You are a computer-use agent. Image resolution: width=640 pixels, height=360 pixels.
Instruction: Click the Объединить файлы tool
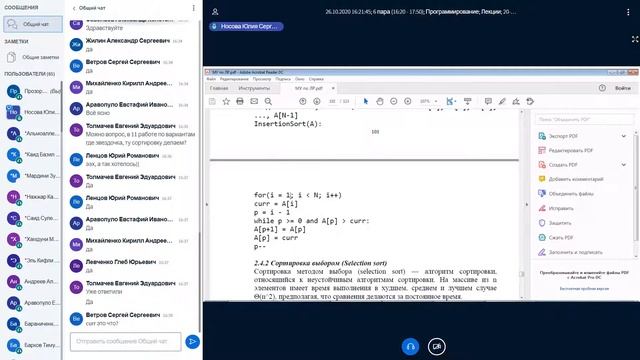pos(566,194)
